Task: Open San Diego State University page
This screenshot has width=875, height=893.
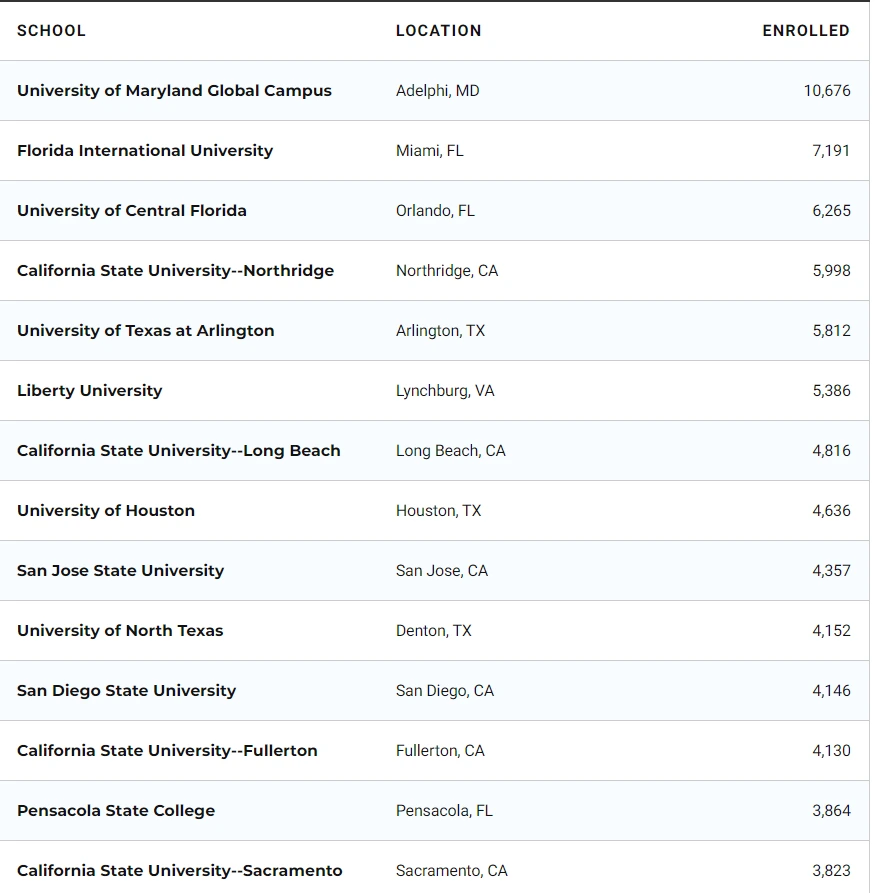Action: (126, 690)
